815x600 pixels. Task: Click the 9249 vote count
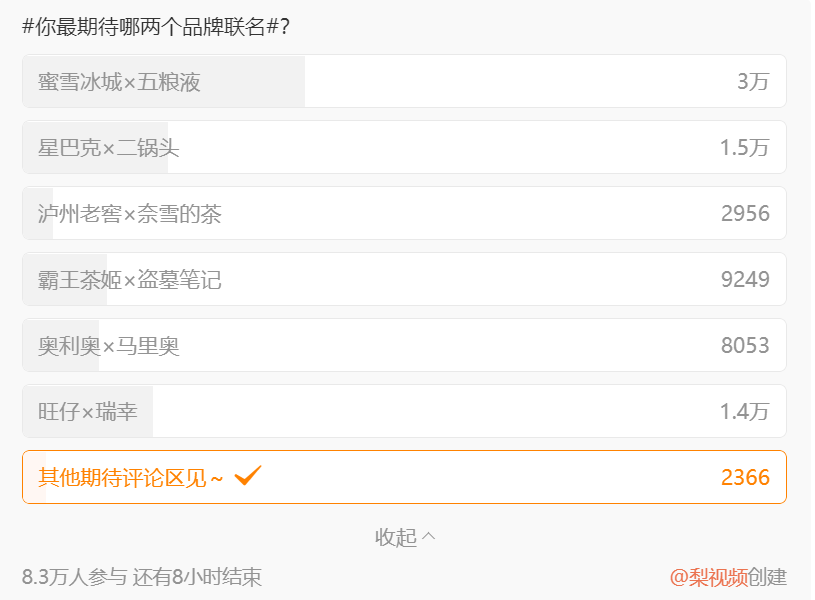[745, 280]
